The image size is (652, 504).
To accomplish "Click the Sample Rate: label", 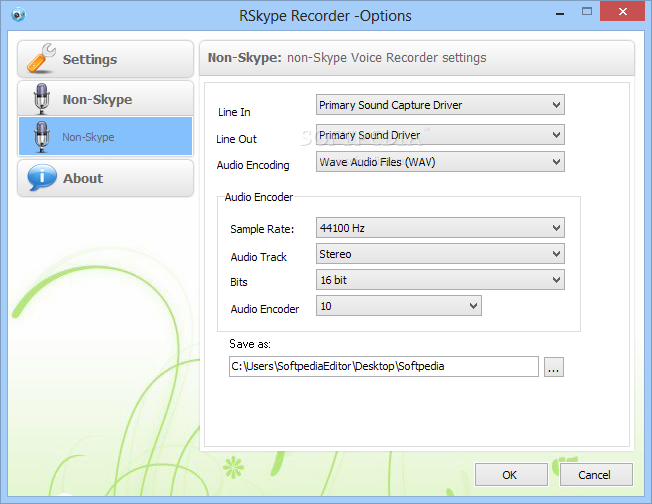I will [262, 229].
